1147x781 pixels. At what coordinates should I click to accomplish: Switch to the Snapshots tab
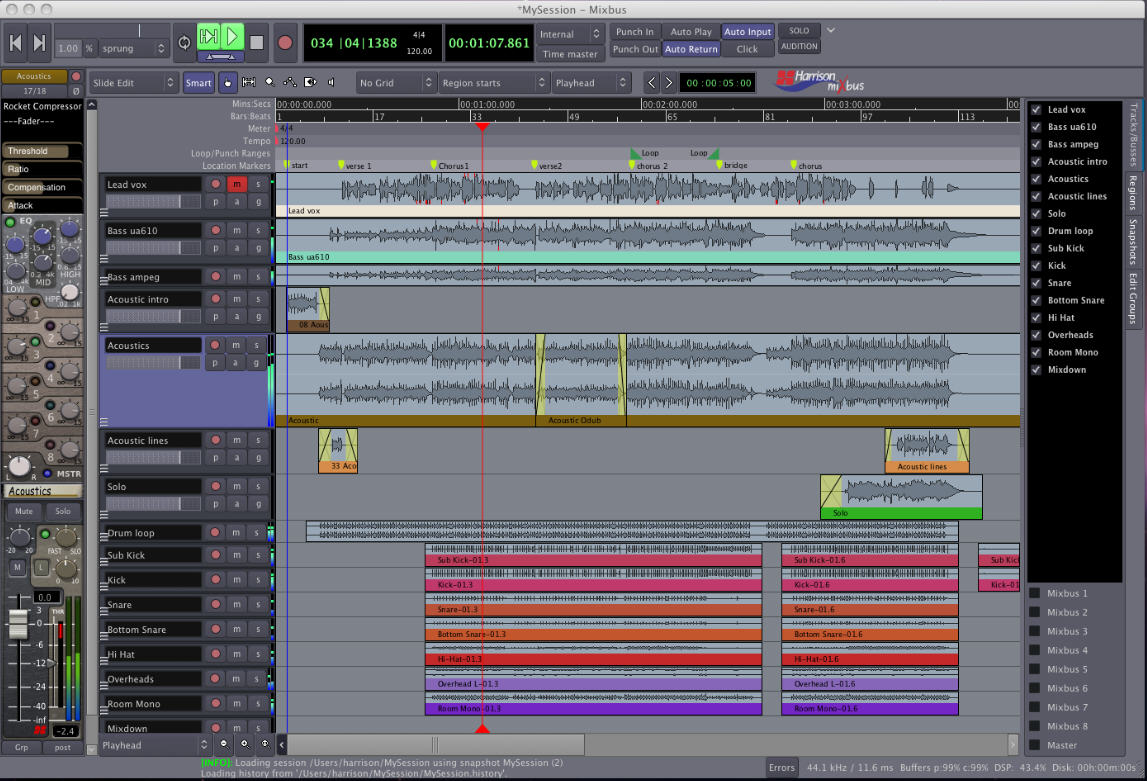click(x=1134, y=243)
